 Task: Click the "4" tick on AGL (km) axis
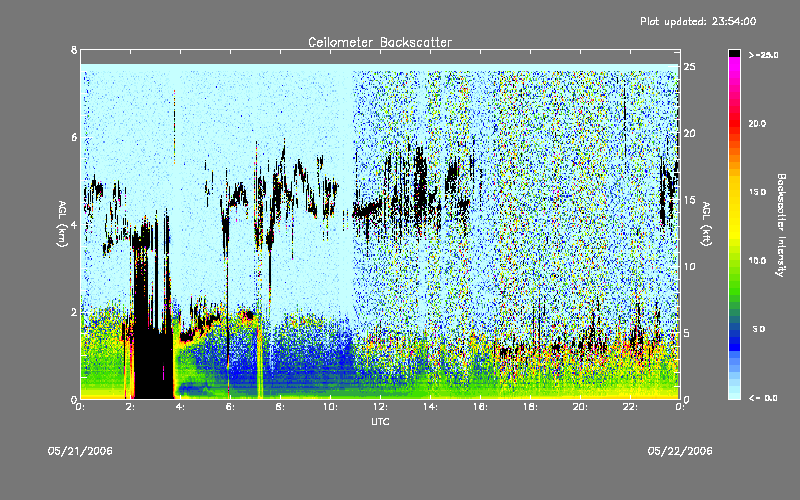(74, 224)
